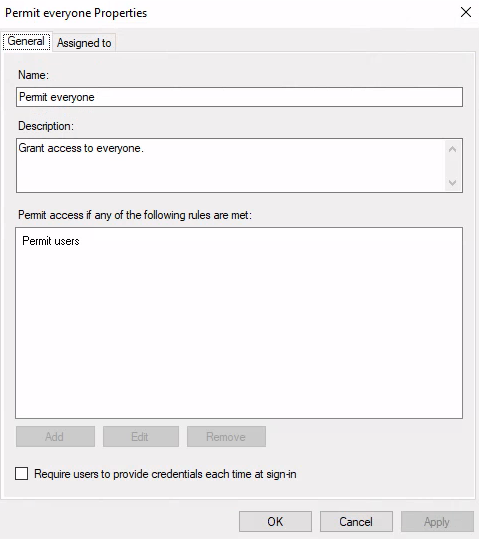Click the Permit access rules heading label
The height and width of the screenshot is (539, 479).
[135, 215]
